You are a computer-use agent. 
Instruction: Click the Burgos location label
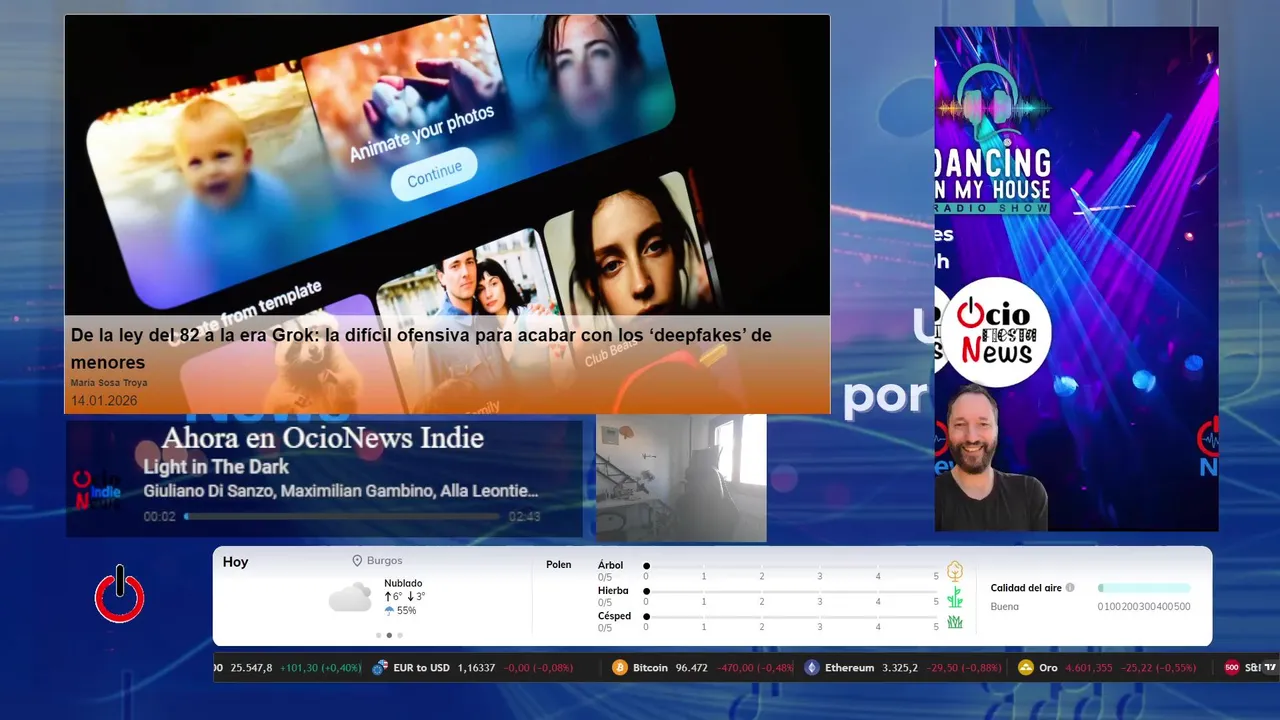point(385,561)
